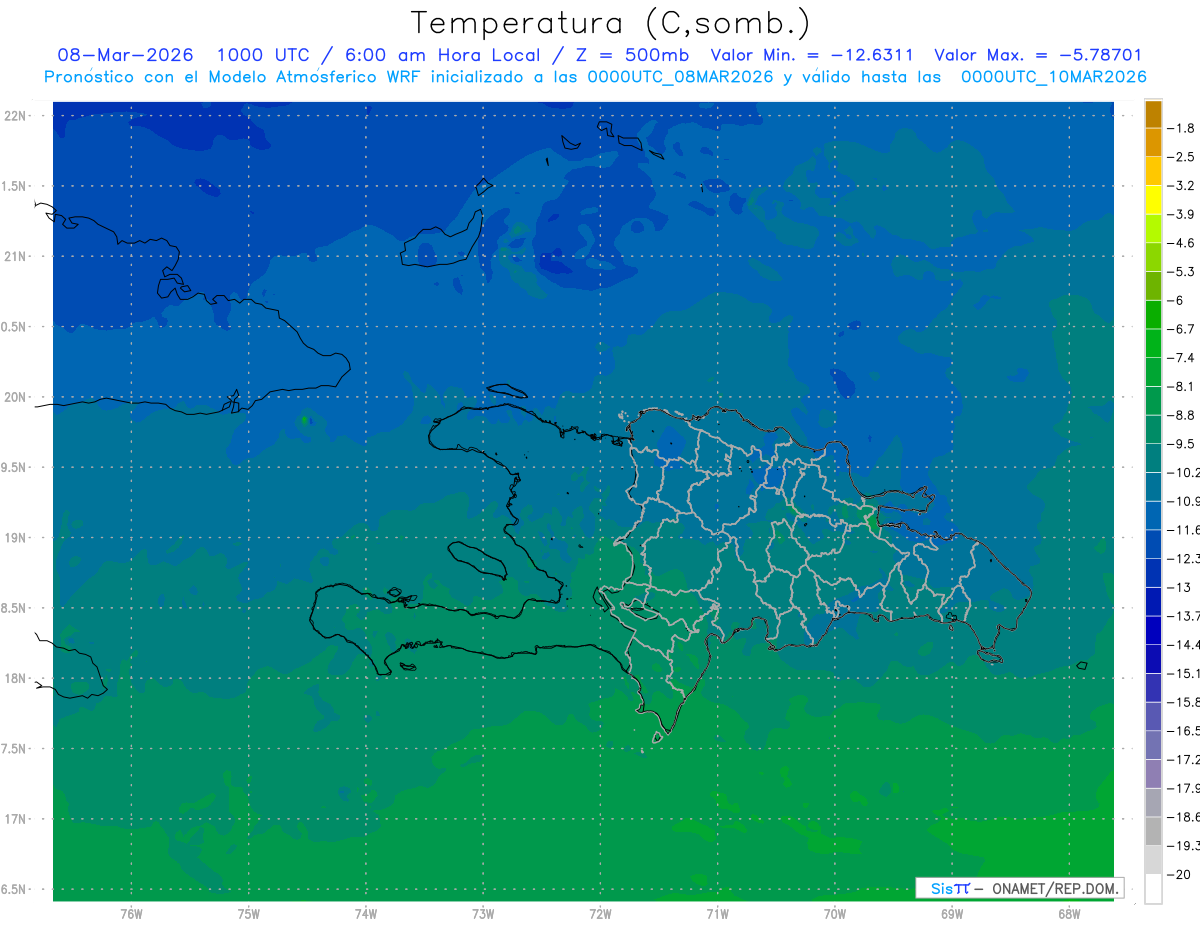Click the white swatch at the legend bottom
This screenshot has width=1200, height=927.
coord(1153,889)
